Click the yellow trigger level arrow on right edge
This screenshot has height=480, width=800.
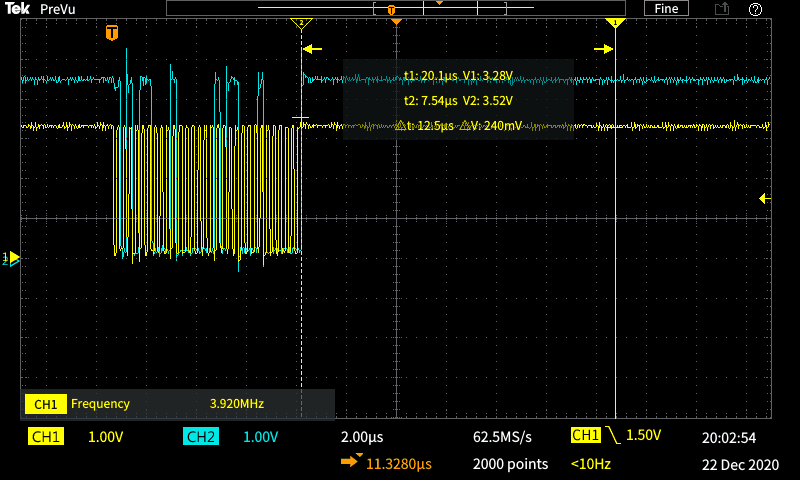tap(765, 199)
